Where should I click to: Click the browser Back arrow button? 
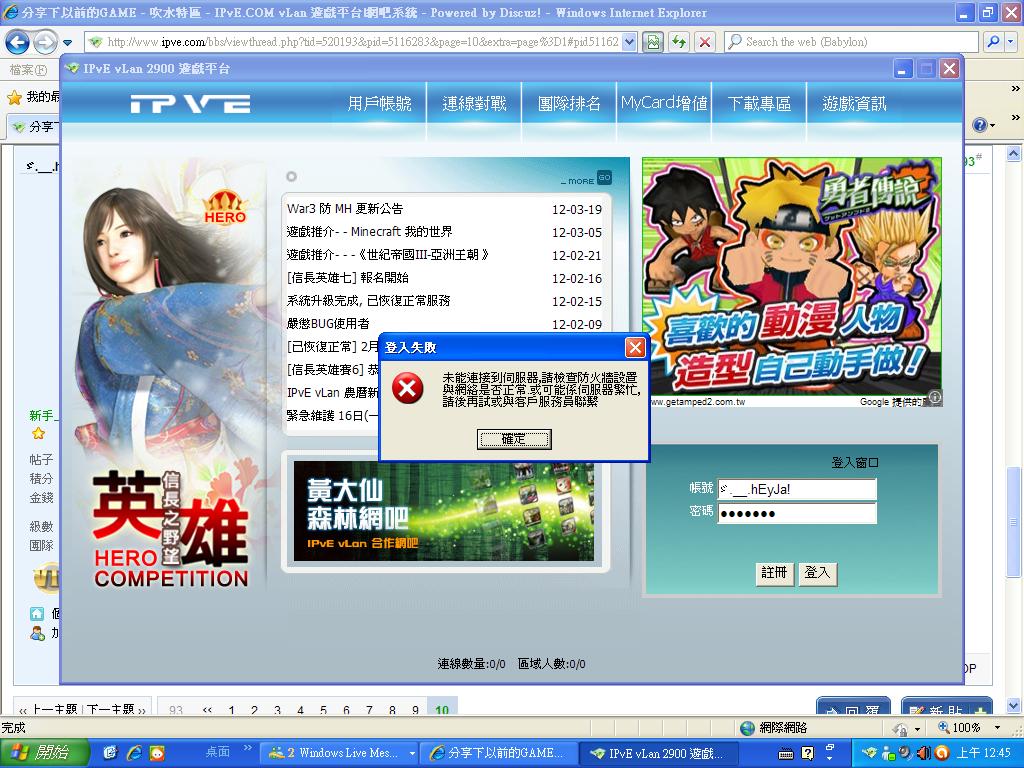coord(17,42)
